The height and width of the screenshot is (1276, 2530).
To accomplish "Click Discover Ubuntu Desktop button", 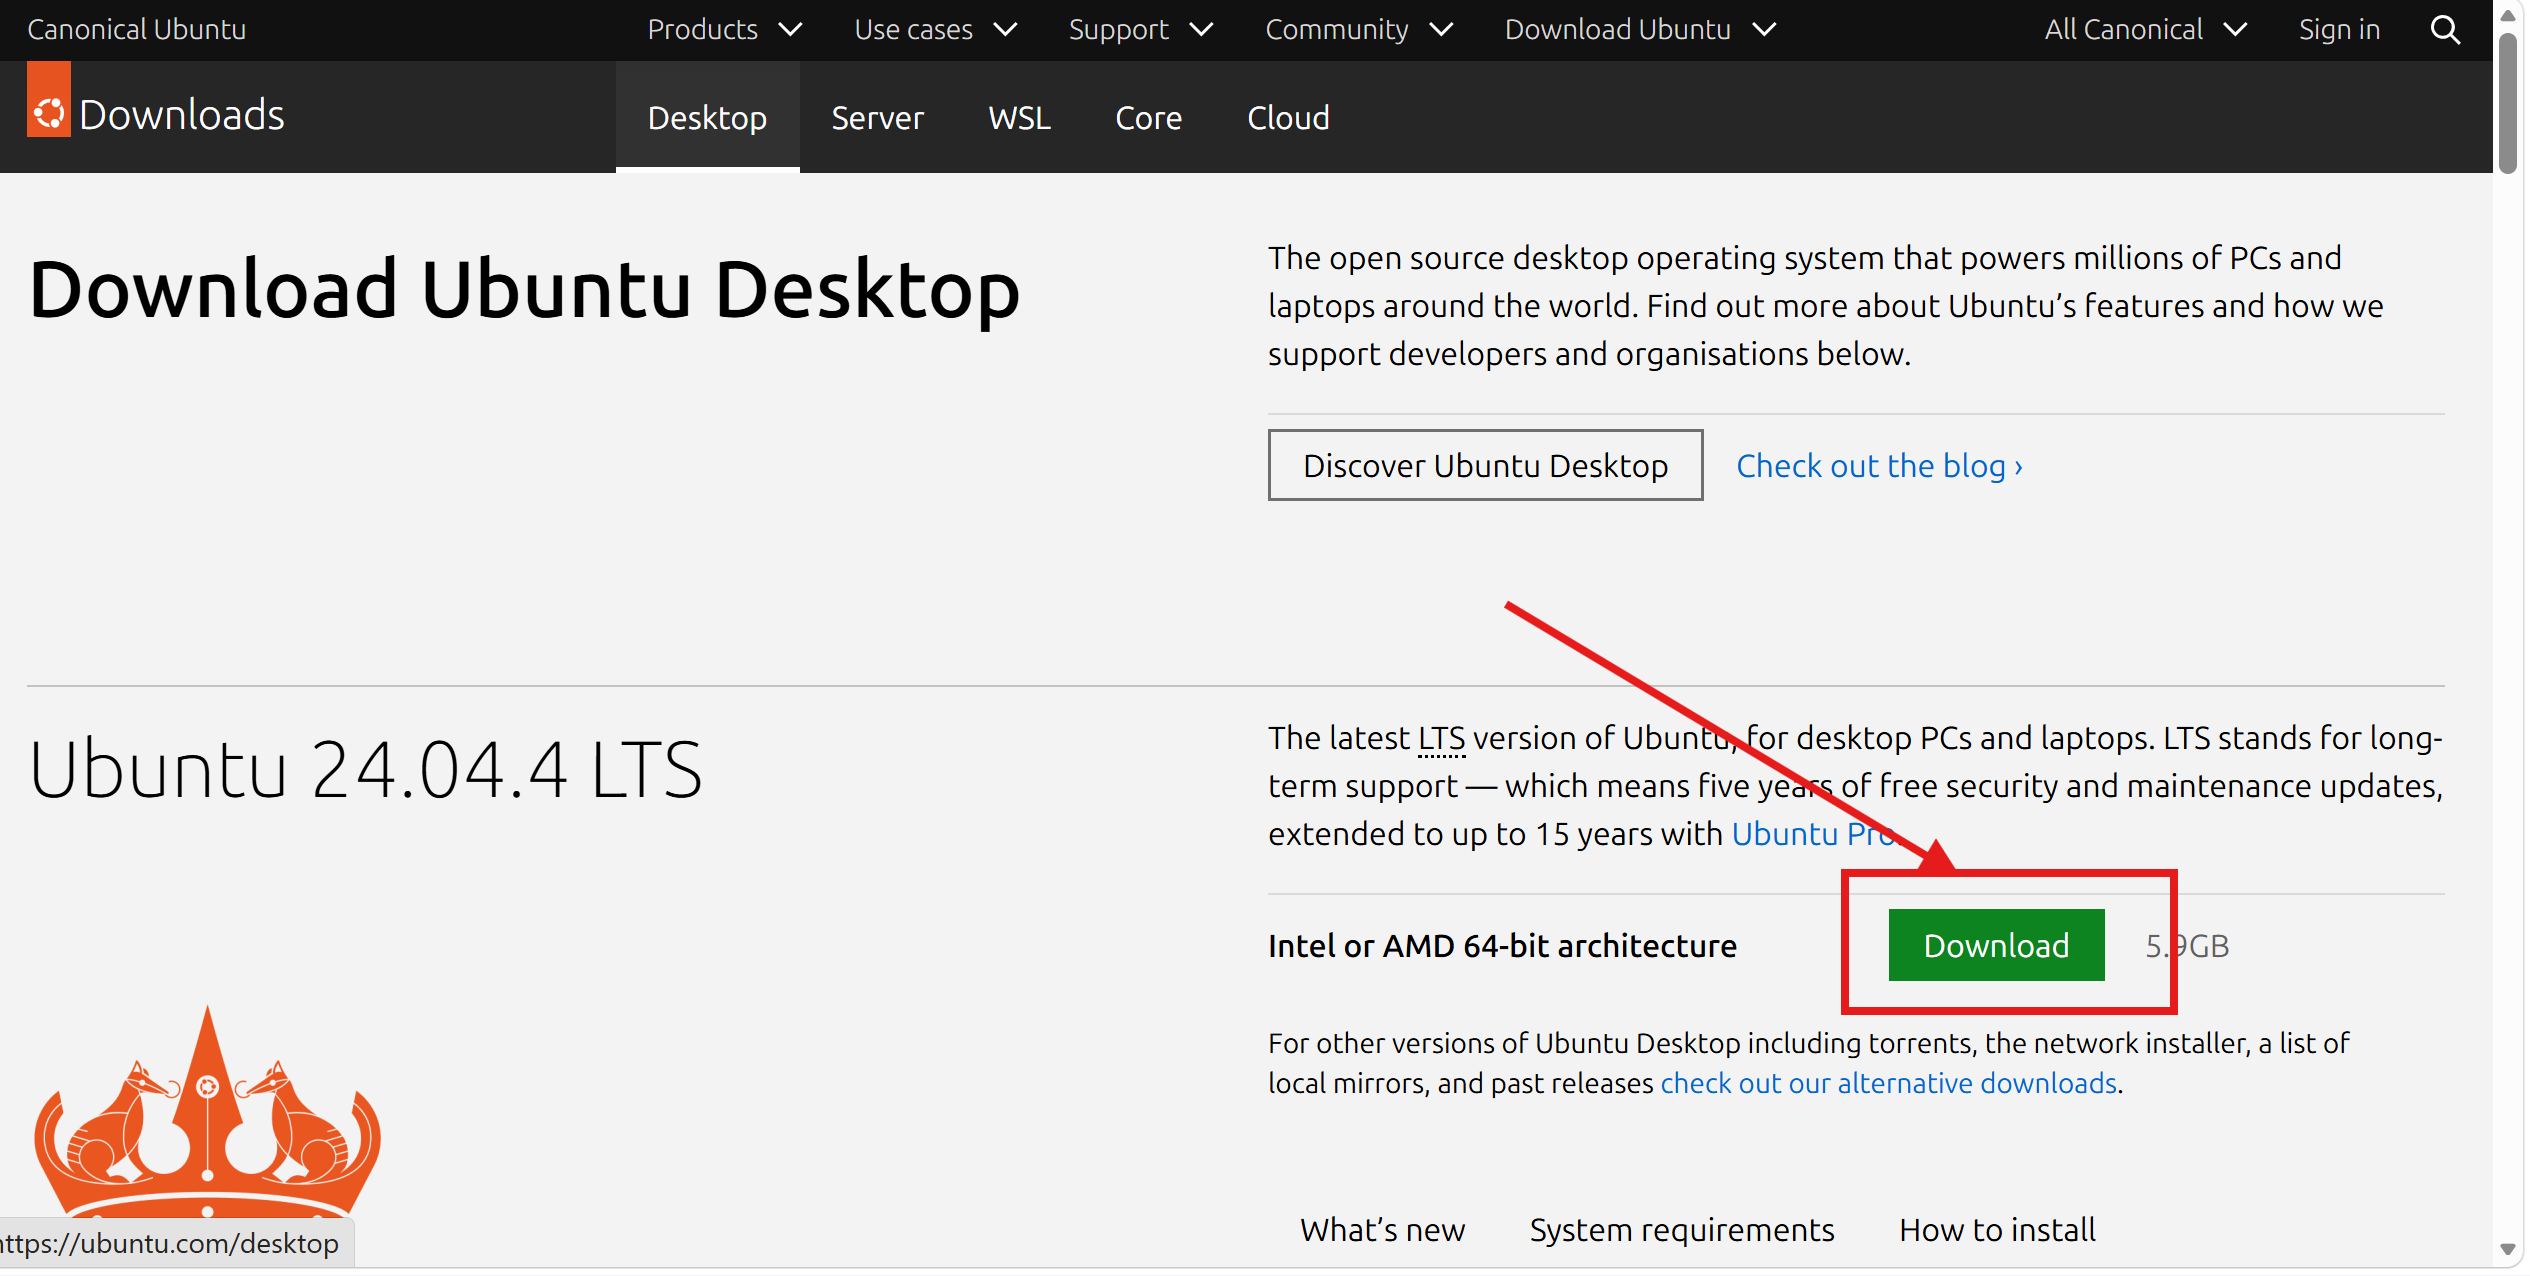I will (x=1485, y=466).
